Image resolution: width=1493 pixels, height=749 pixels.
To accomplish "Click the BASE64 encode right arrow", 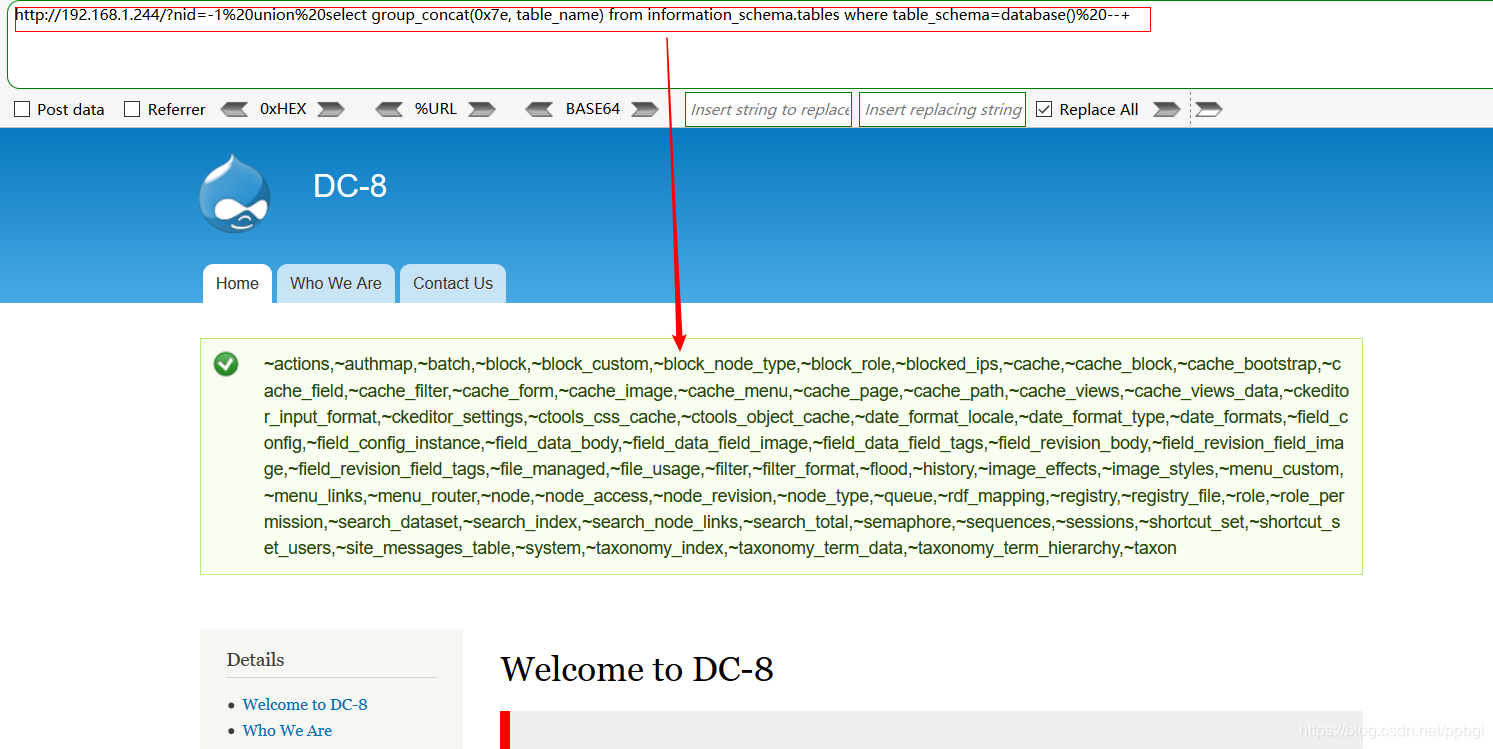I will 645,109.
